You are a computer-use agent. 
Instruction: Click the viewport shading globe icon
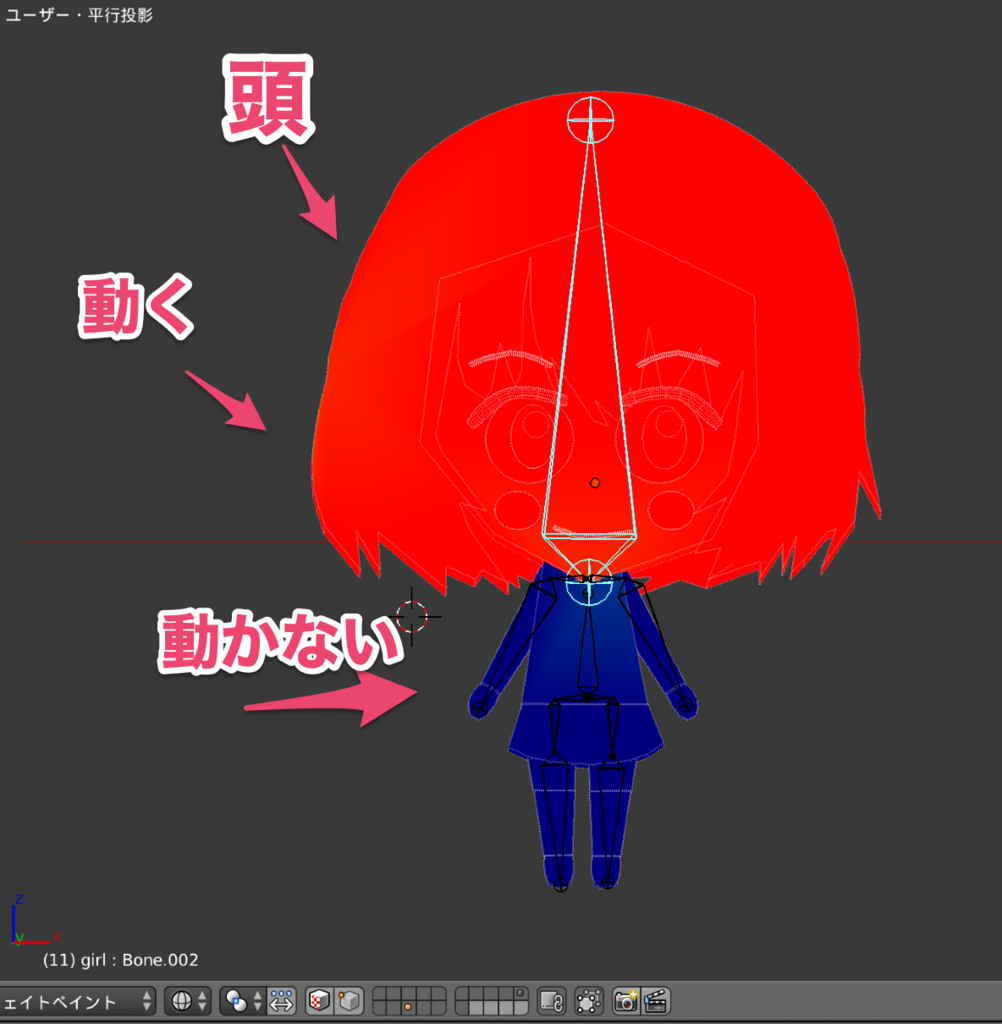point(180,1001)
